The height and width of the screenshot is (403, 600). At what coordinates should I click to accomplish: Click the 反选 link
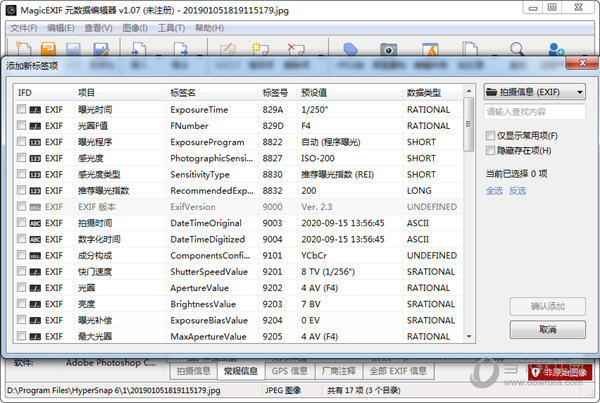[517, 191]
